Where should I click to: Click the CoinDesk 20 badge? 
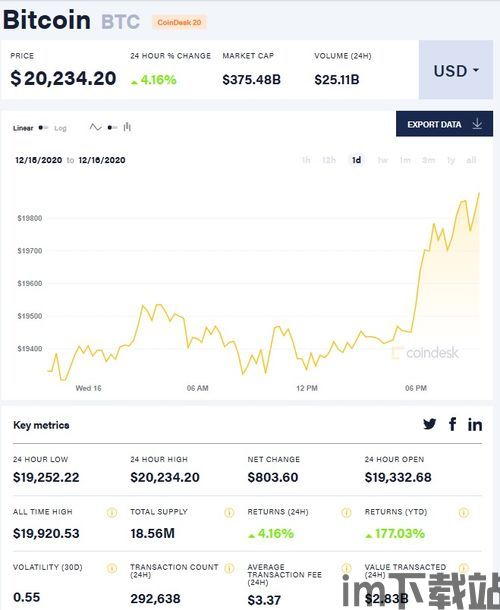pos(179,22)
